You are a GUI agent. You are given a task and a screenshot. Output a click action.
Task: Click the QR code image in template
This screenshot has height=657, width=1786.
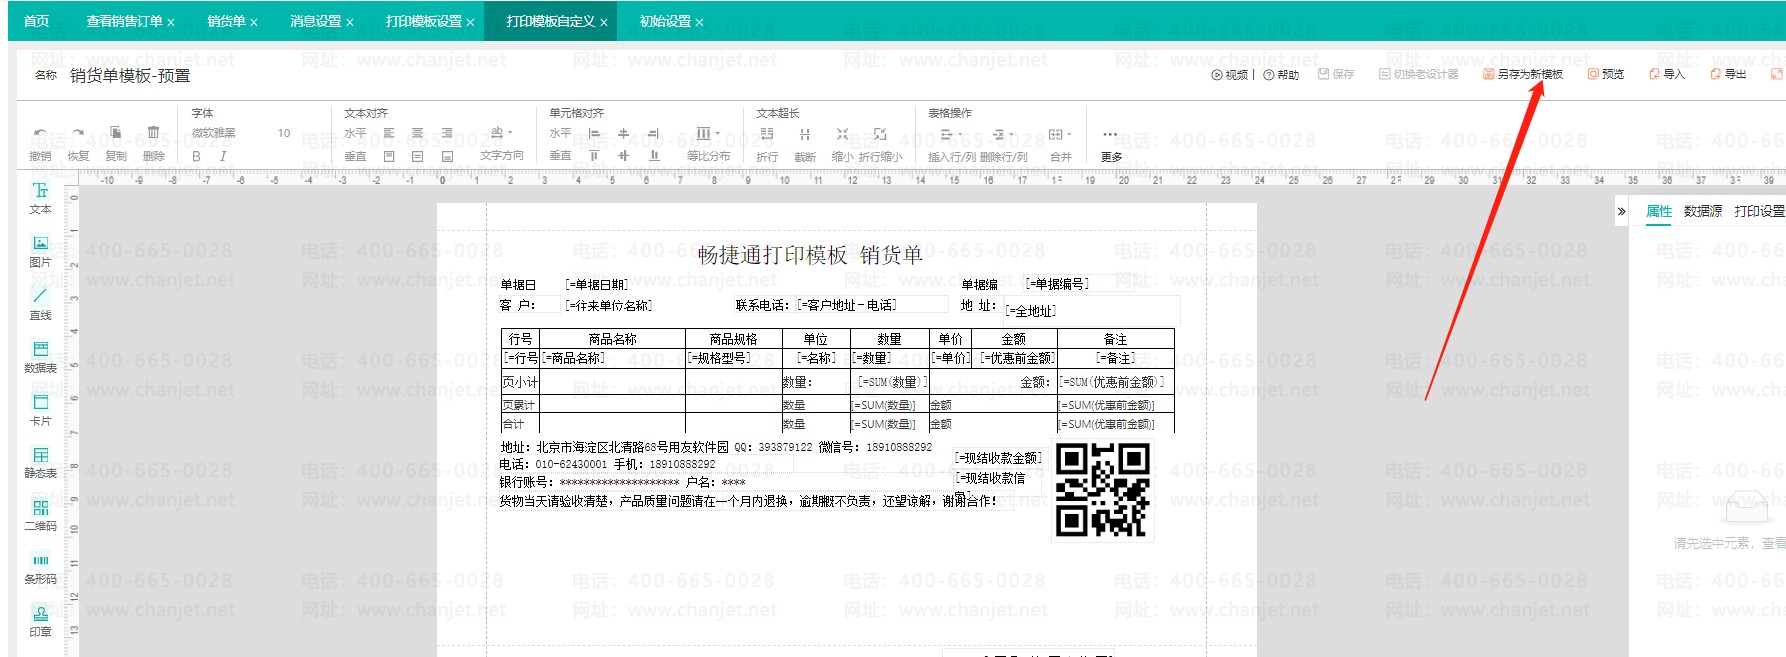pyautogui.click(x=1102, y=490)
